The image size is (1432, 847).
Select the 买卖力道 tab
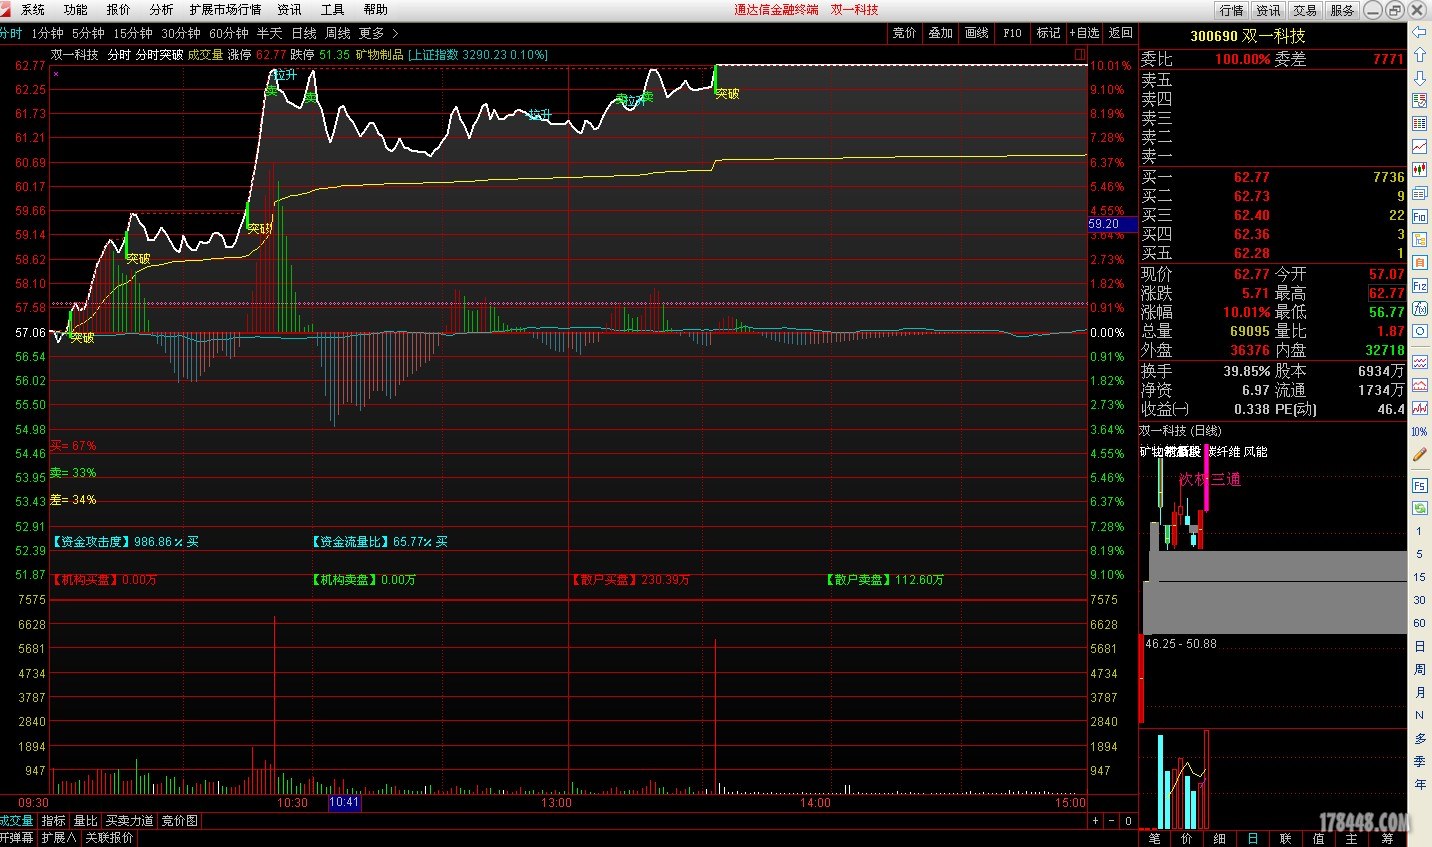(130, 821)
